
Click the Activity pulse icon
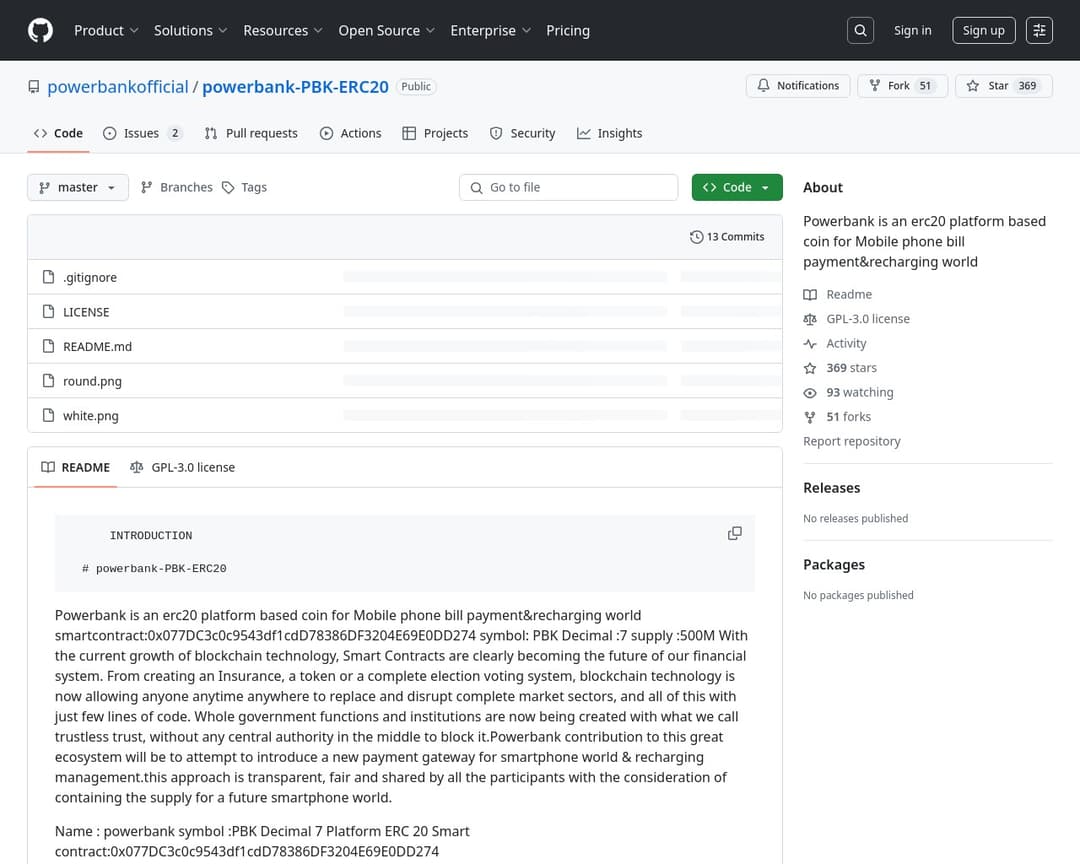tap(810, 343)
